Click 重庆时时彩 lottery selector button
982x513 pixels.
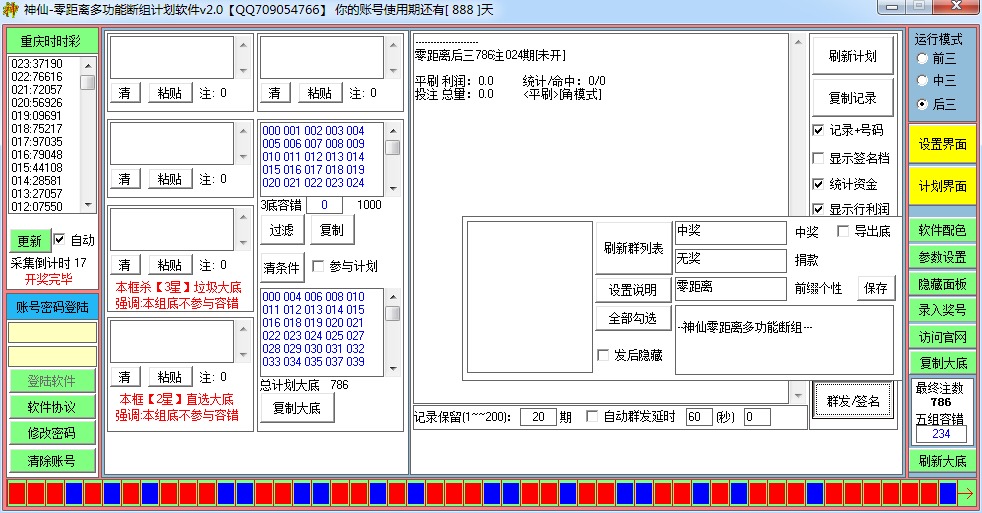click(x=54, y=42)
